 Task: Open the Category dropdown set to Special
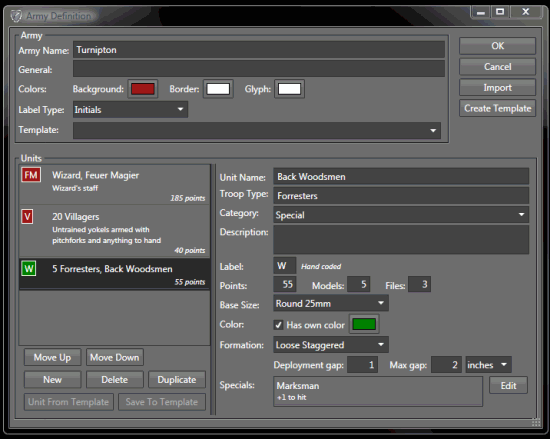point(401,215)
